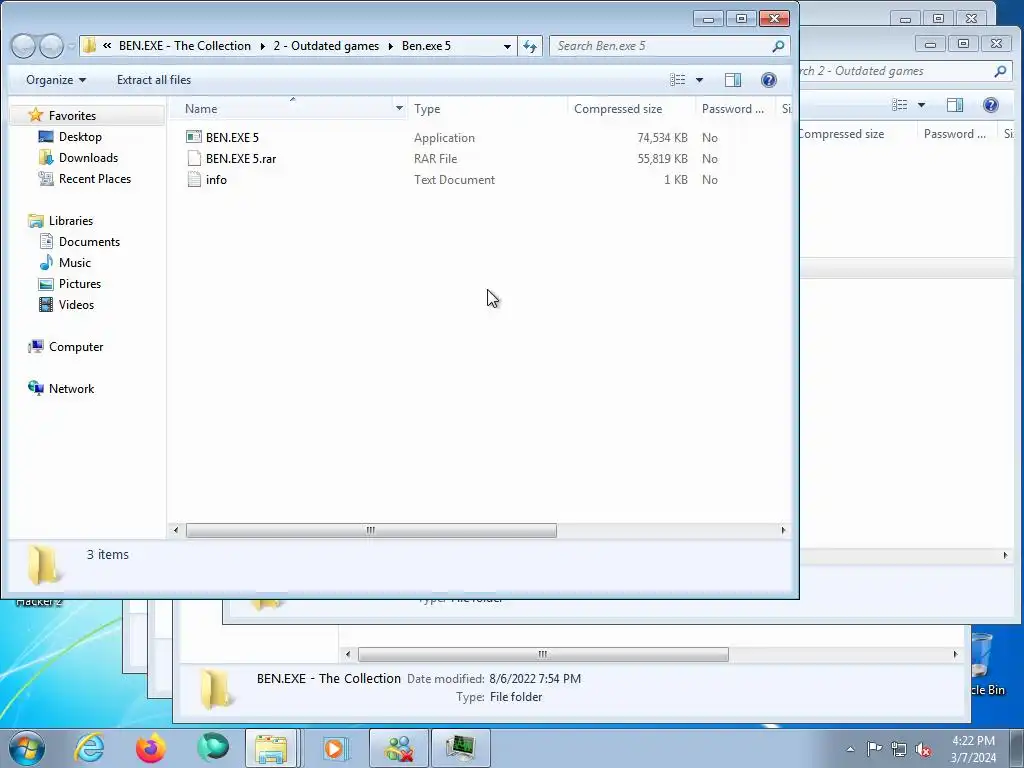Image resolution: width=1024 pixels, height=768 pixels.
Task: Navigate to 2 - Outdated games breadcrumb
Action: [x=326, y=46]
